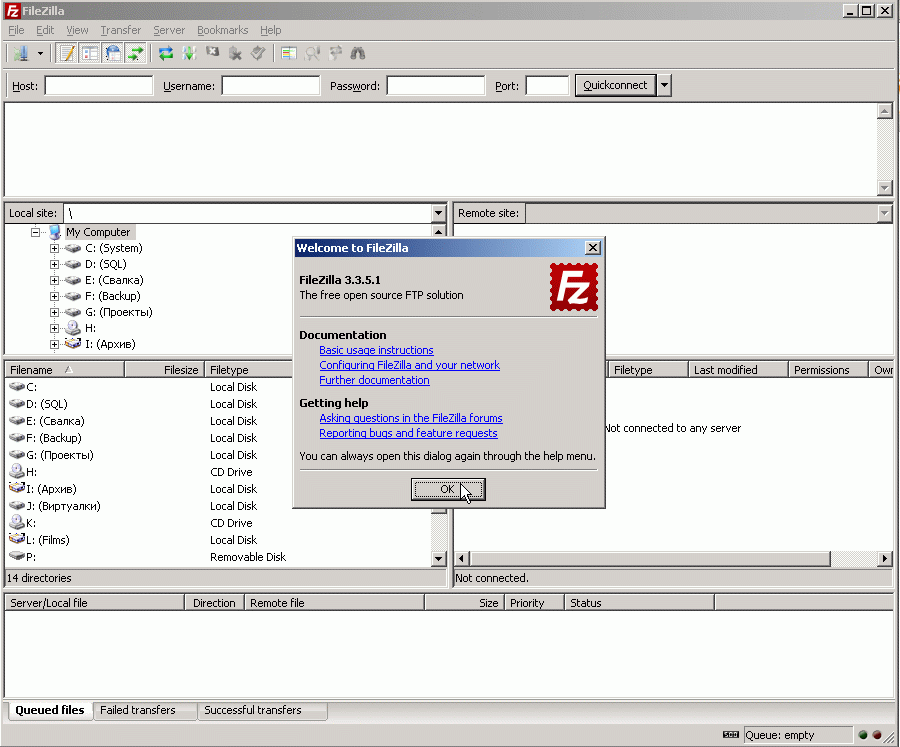This screenshot has width=900, height=747.
Task: Toggle processing of the transfer queue
Action: [189, 53]
